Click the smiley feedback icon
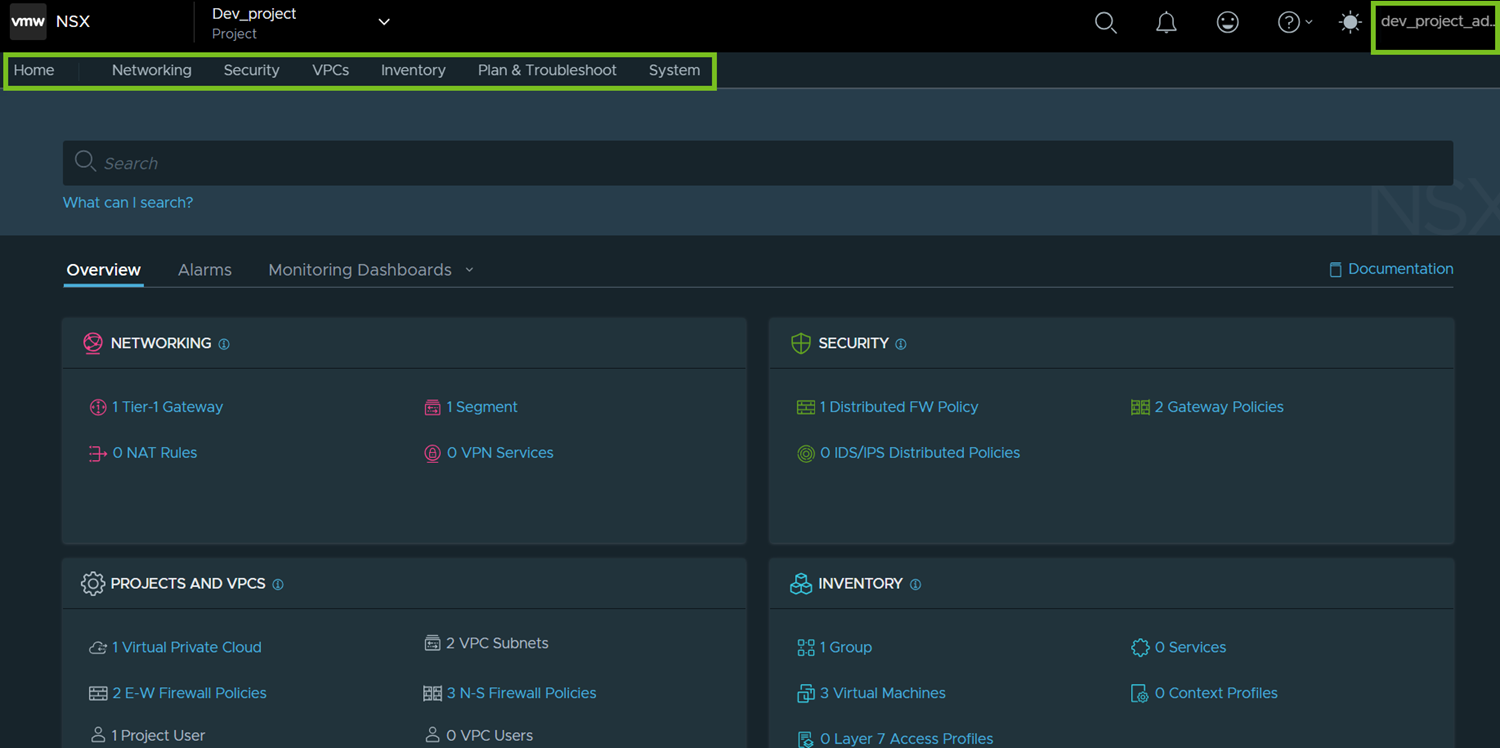 [1228, 22]
